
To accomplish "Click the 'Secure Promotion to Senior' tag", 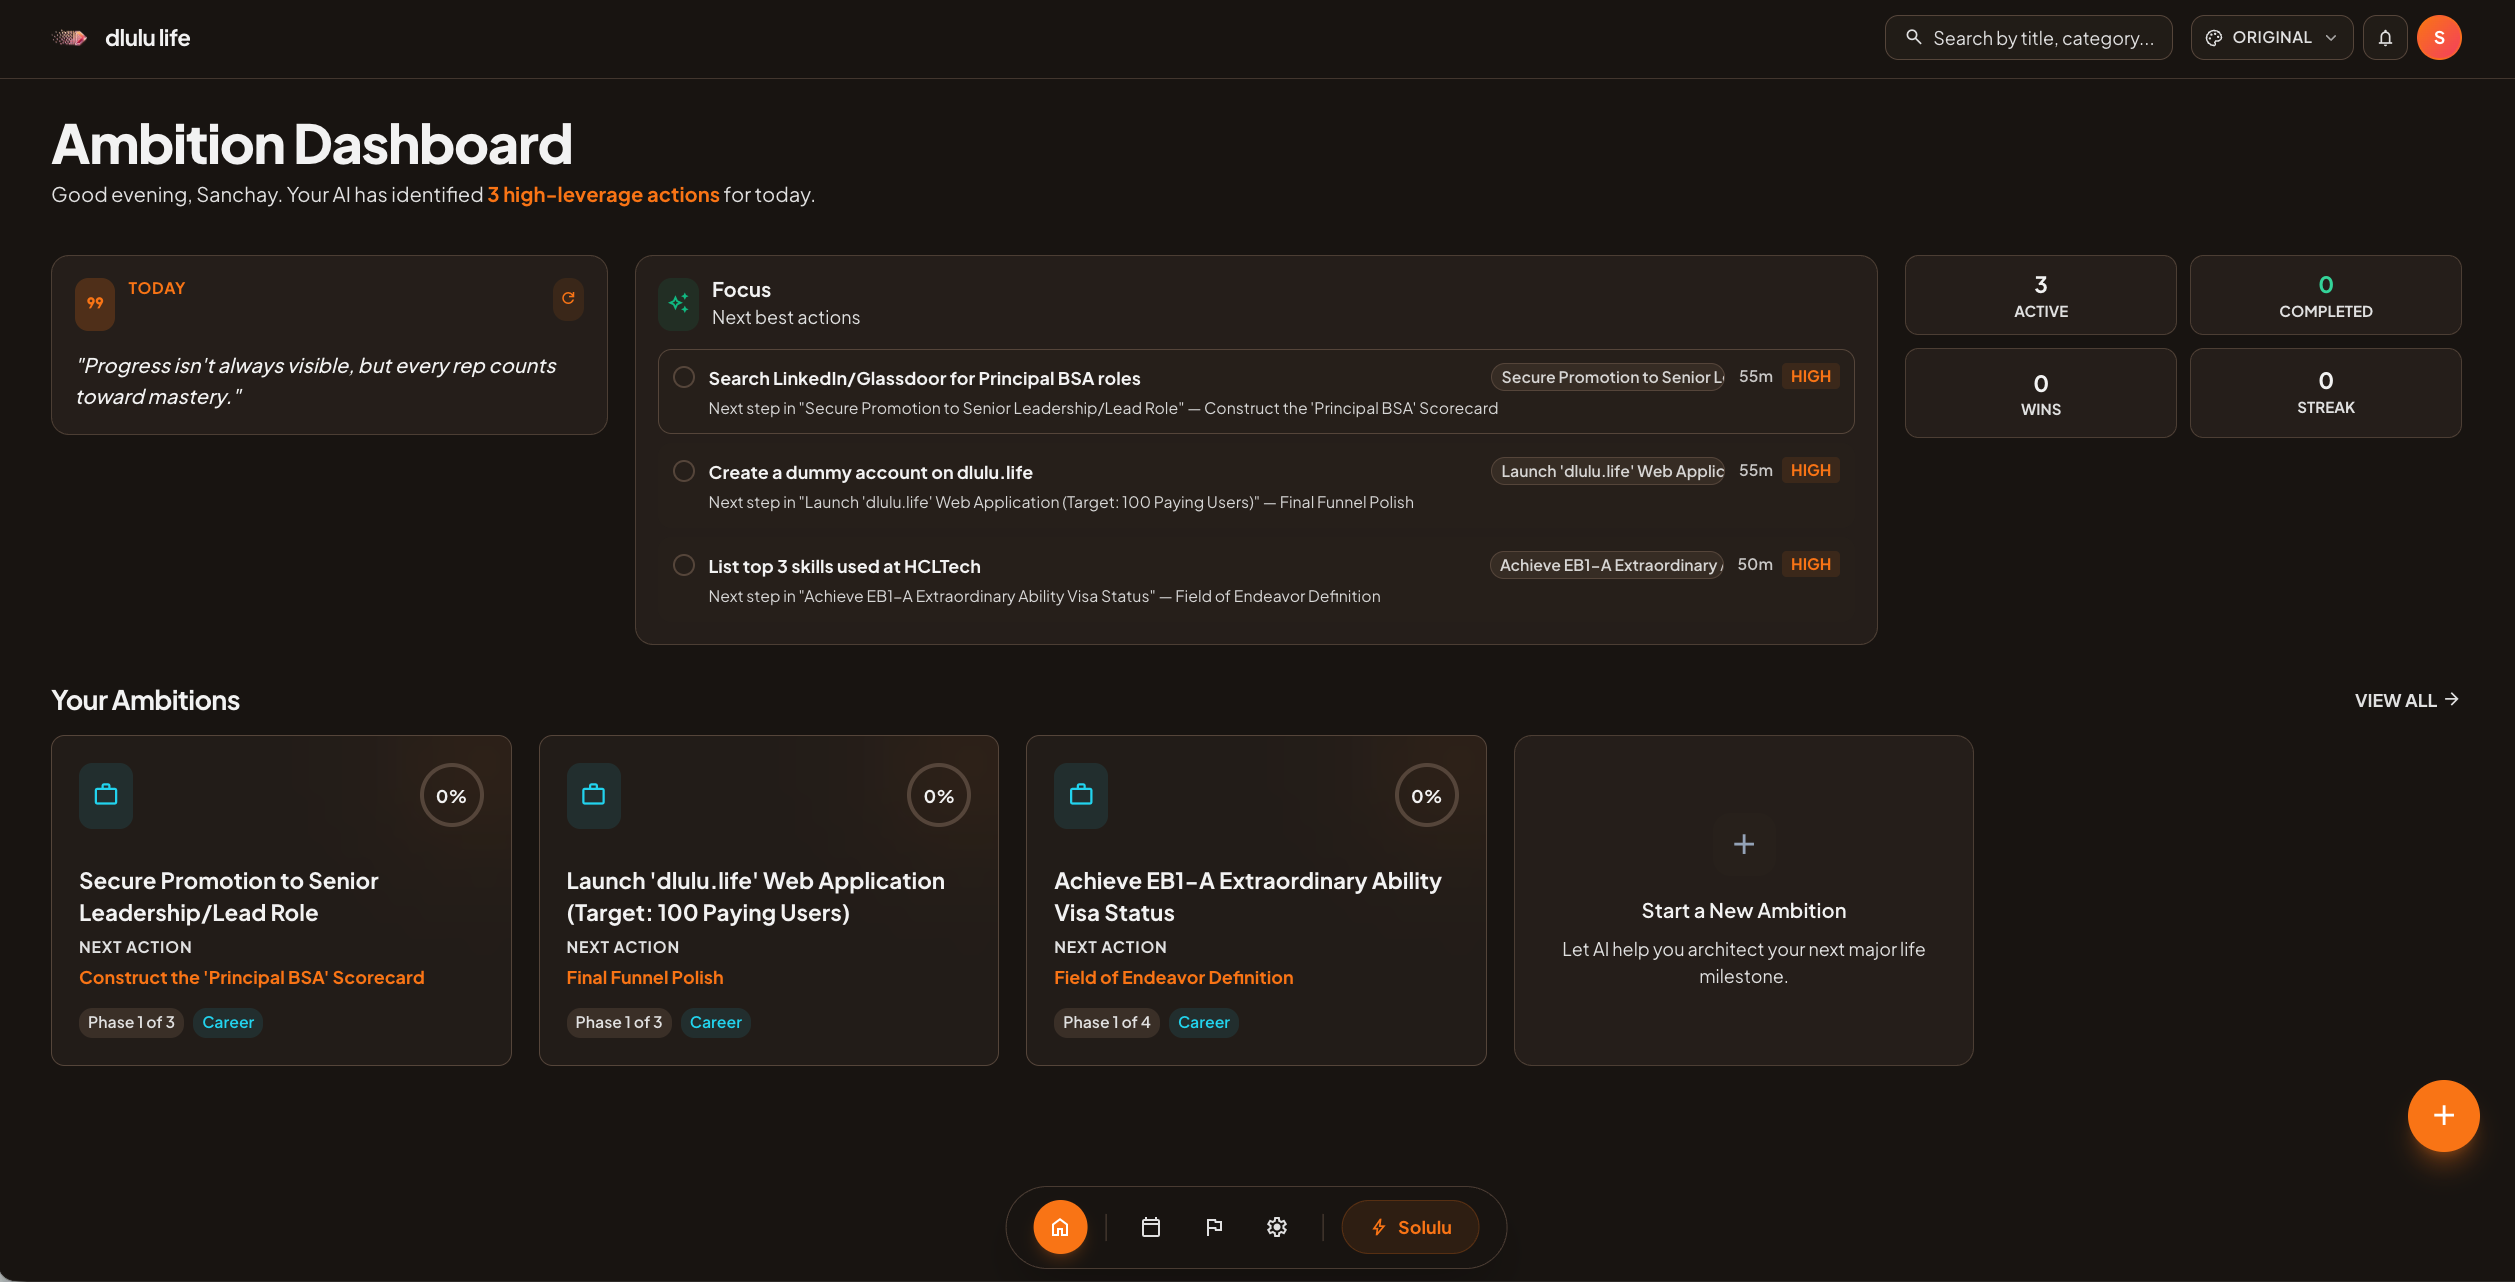I will point(1608,377).
